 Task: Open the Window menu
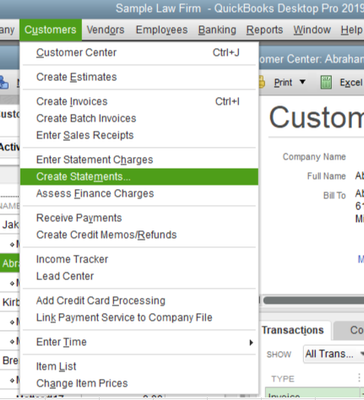[312, 30]
